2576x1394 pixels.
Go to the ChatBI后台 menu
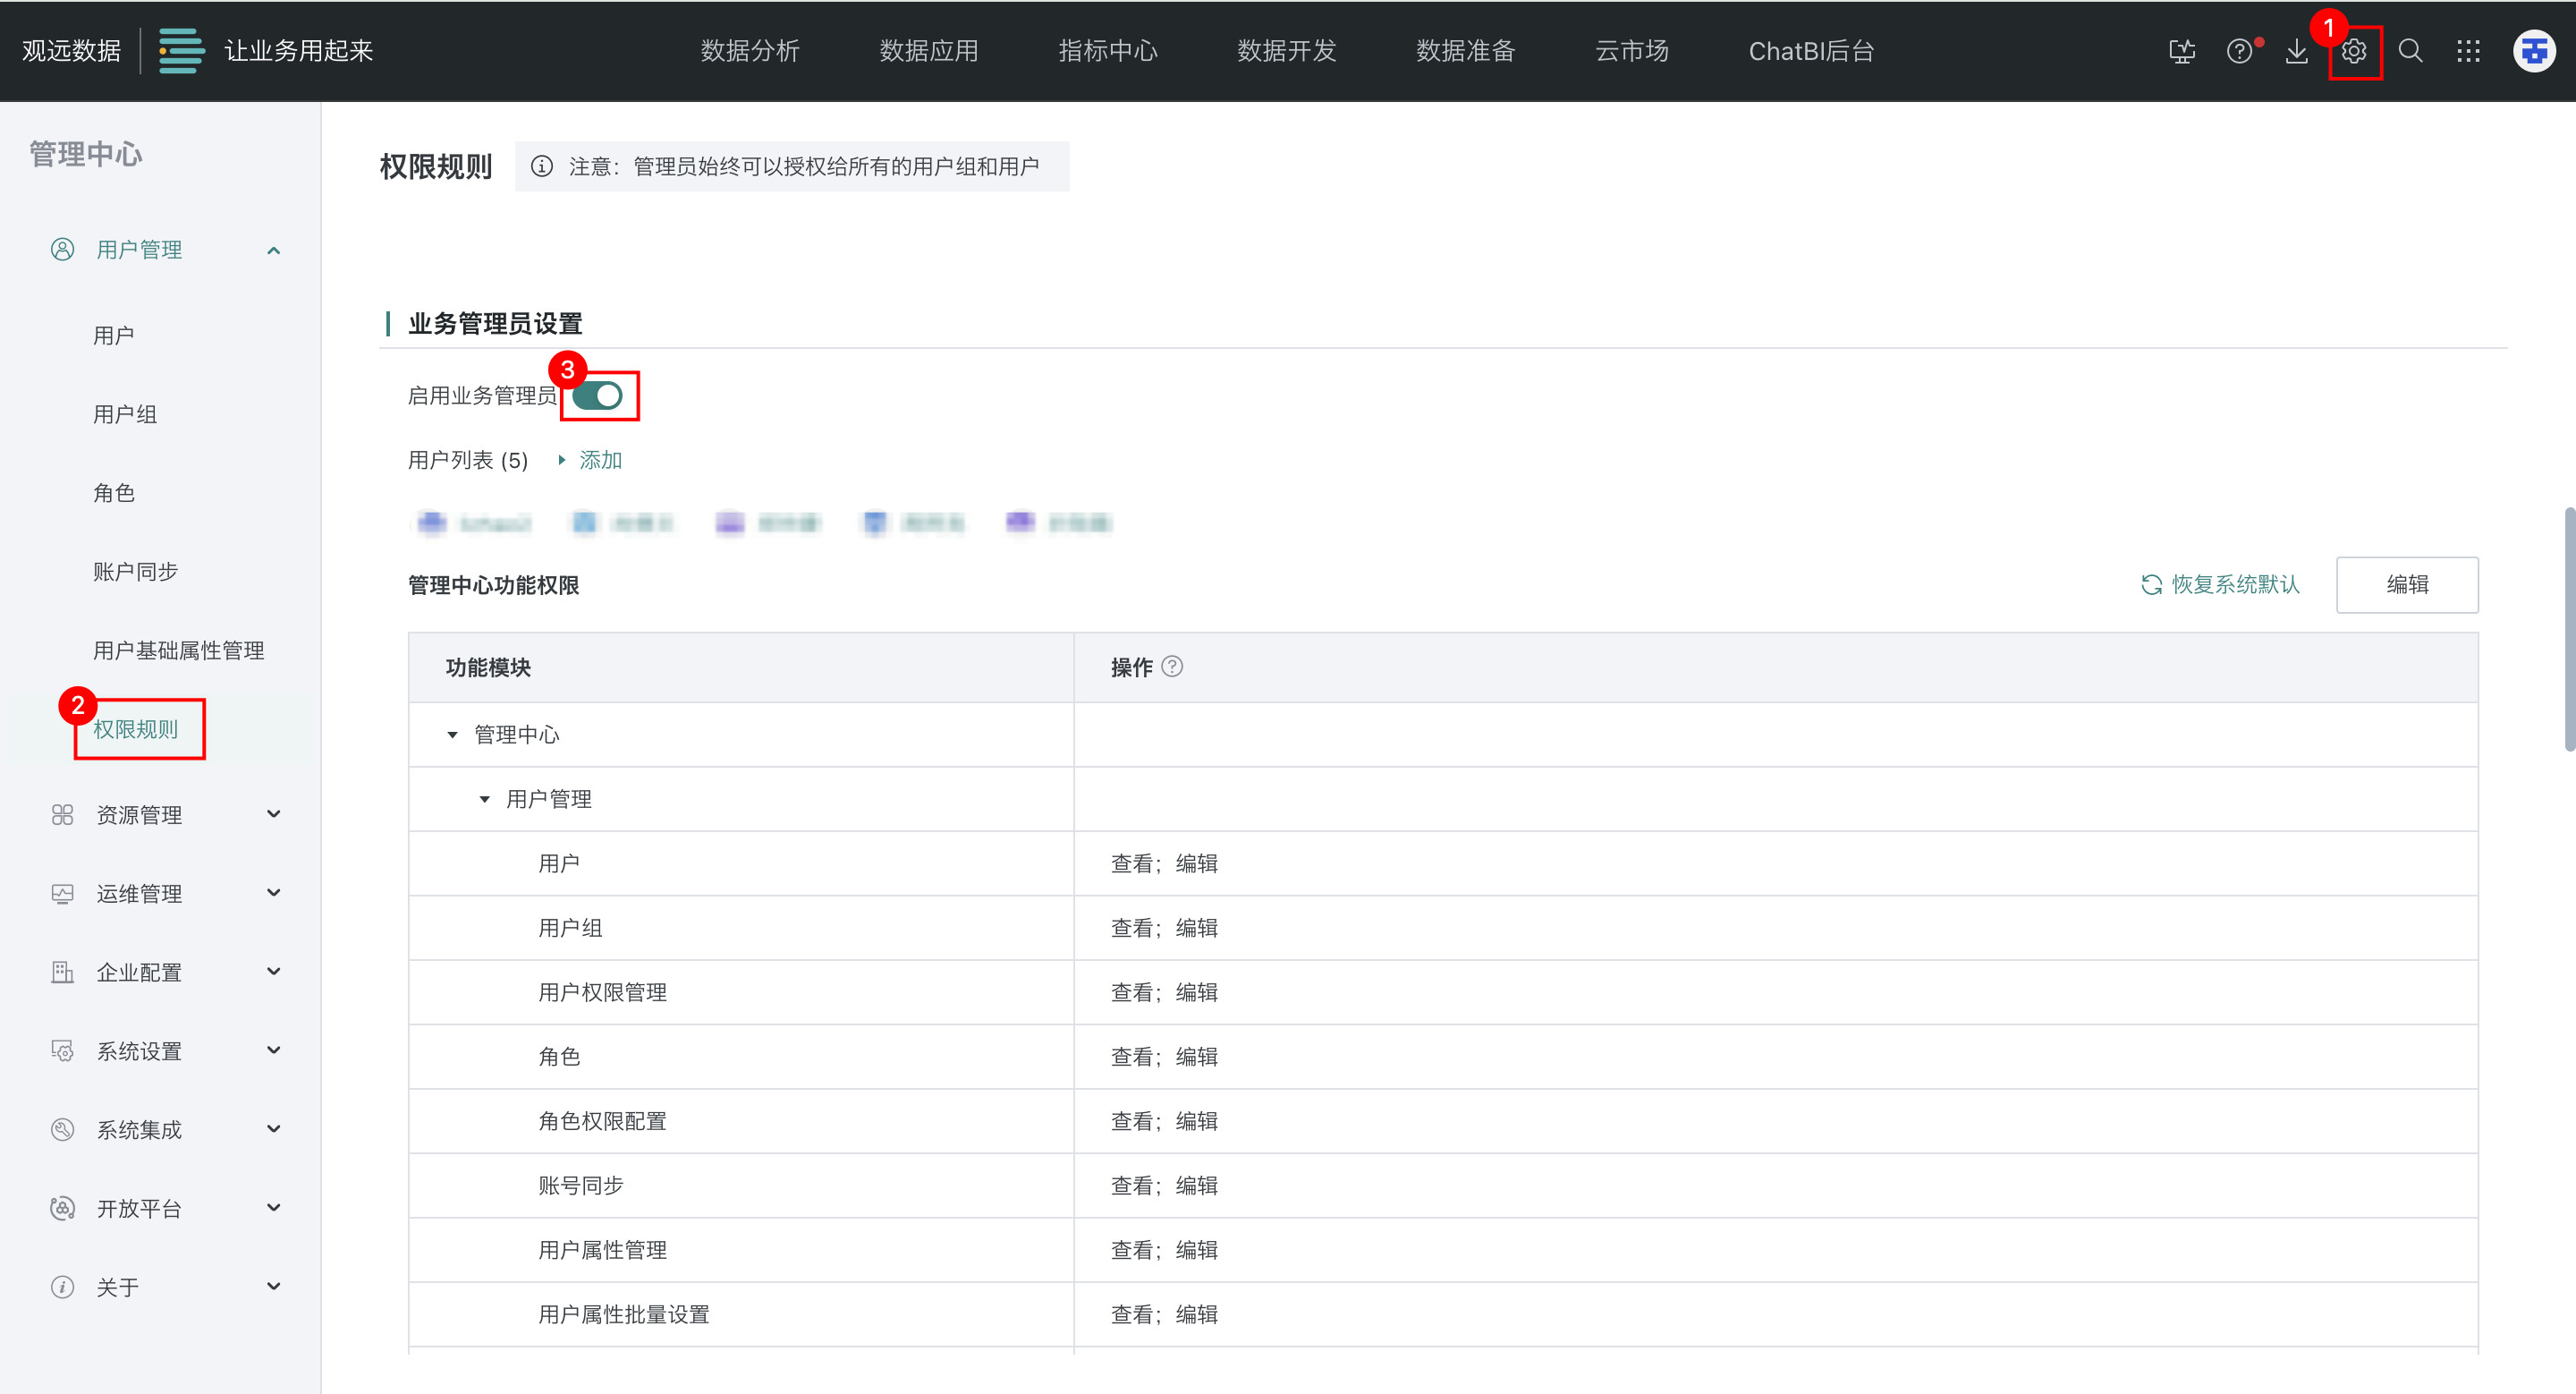click(1810, 51)
